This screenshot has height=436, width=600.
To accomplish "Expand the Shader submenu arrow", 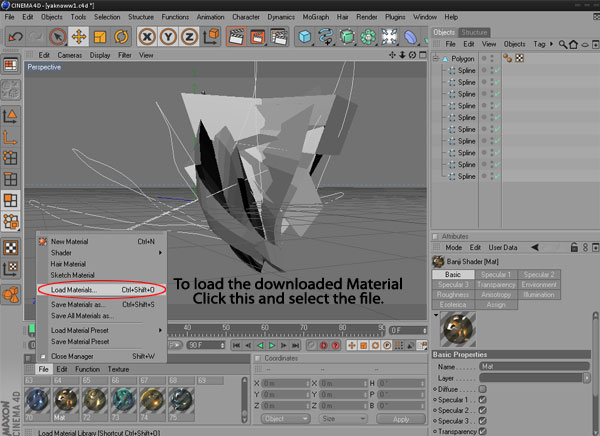I will click(x=160, y=253).
